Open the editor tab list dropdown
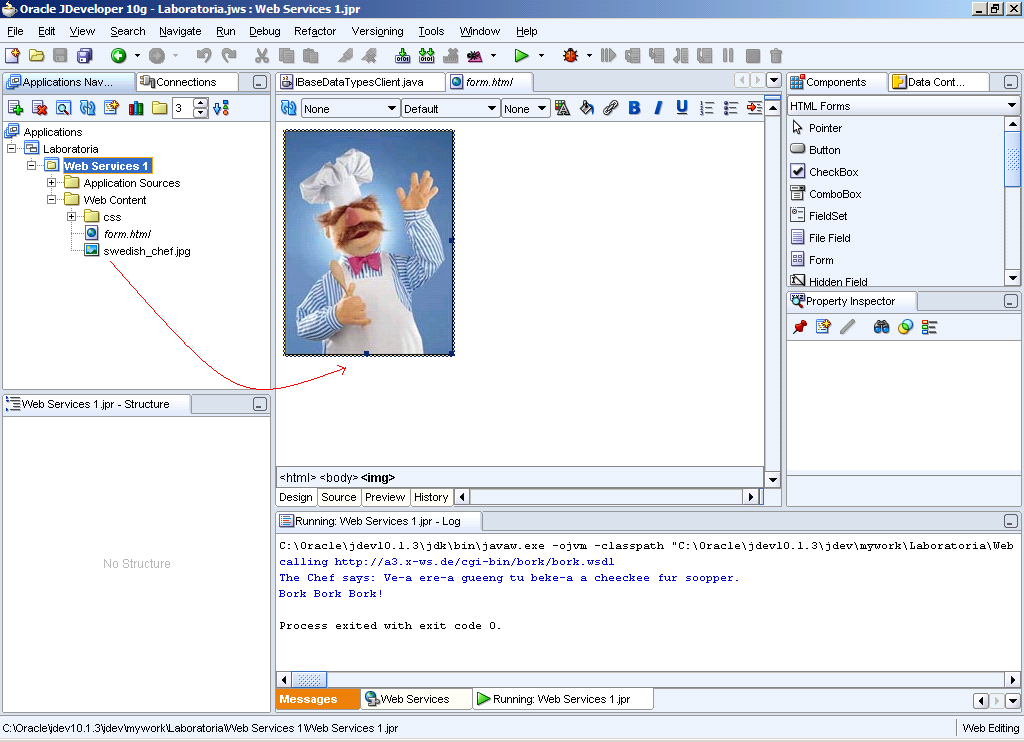The height and width of the screenshot is (742, 1024). [x=774, y=80]
